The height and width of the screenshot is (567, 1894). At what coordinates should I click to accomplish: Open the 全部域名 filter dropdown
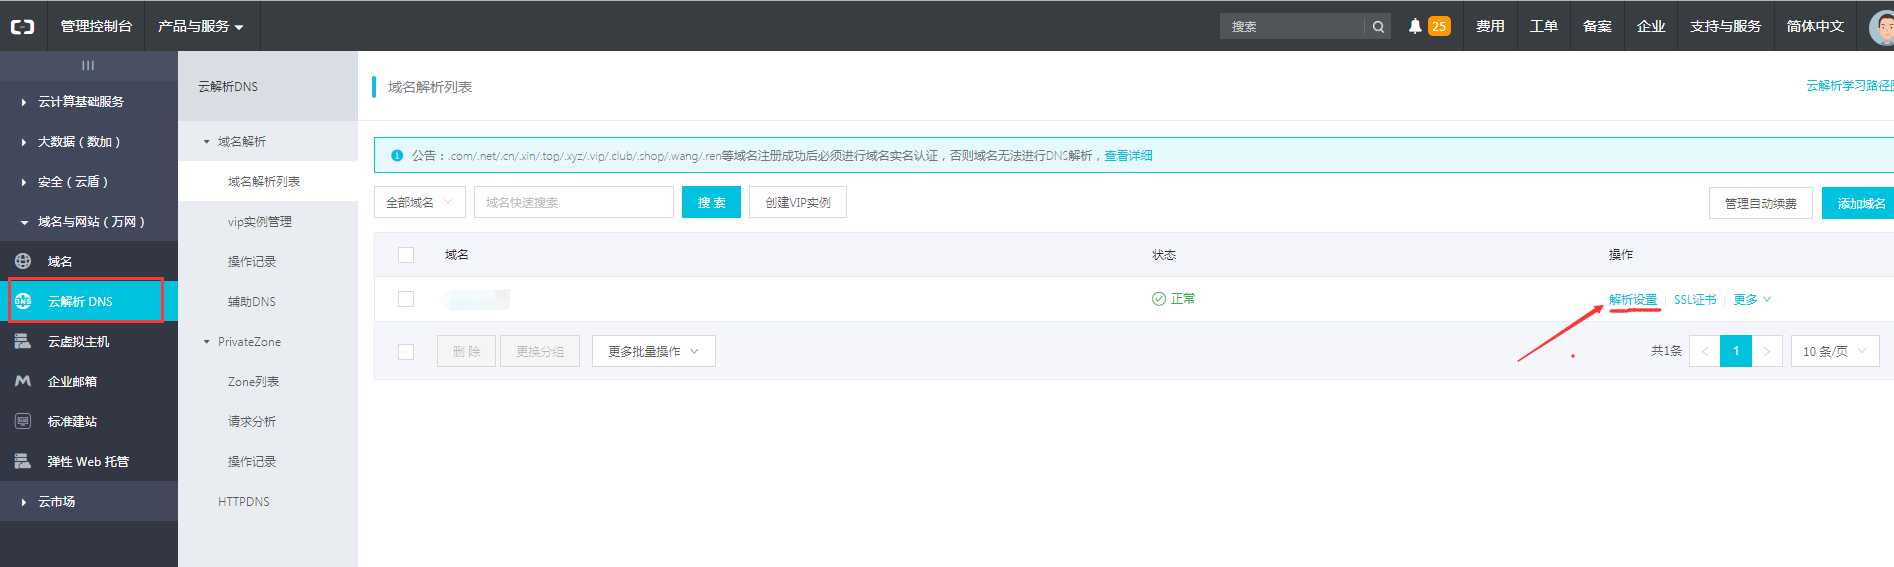click(x=420, y=202)
